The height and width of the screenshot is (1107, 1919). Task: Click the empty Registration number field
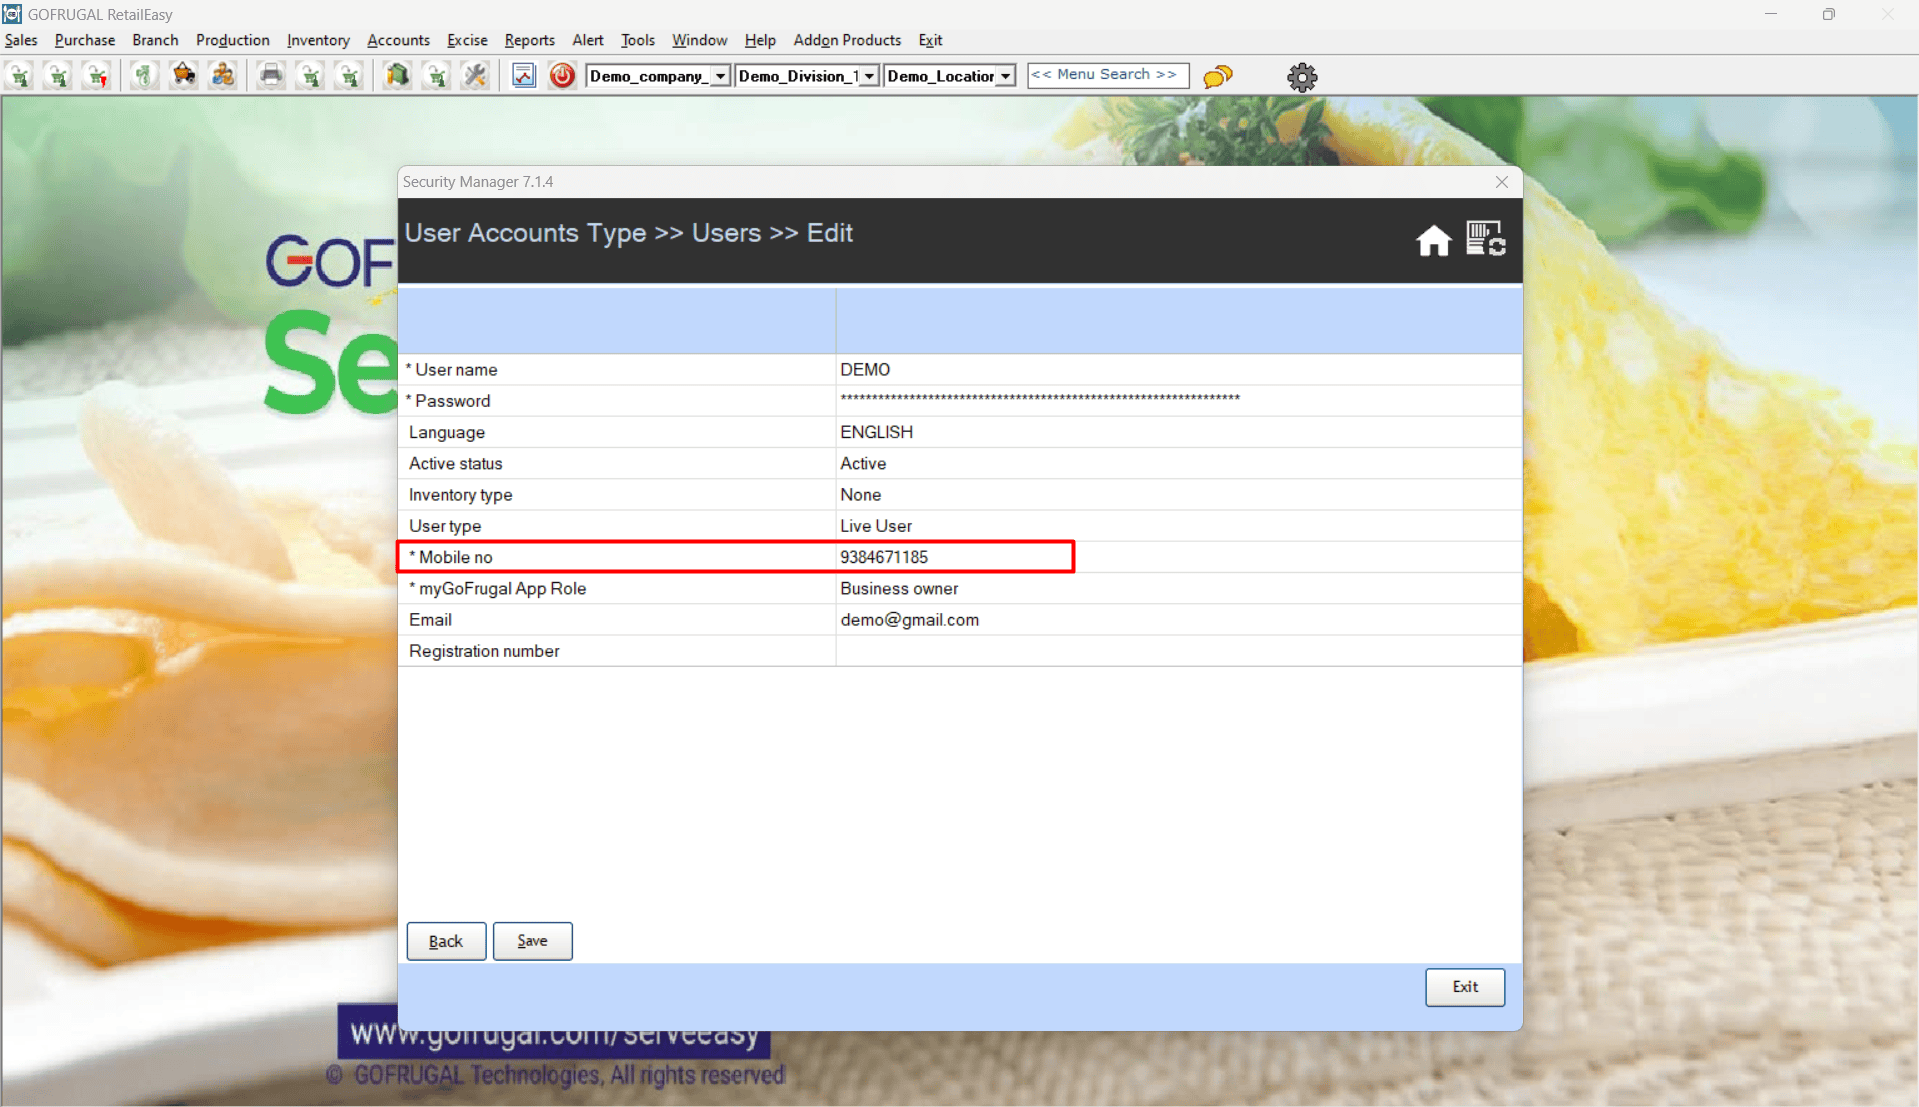click(x=1178, y=651)
